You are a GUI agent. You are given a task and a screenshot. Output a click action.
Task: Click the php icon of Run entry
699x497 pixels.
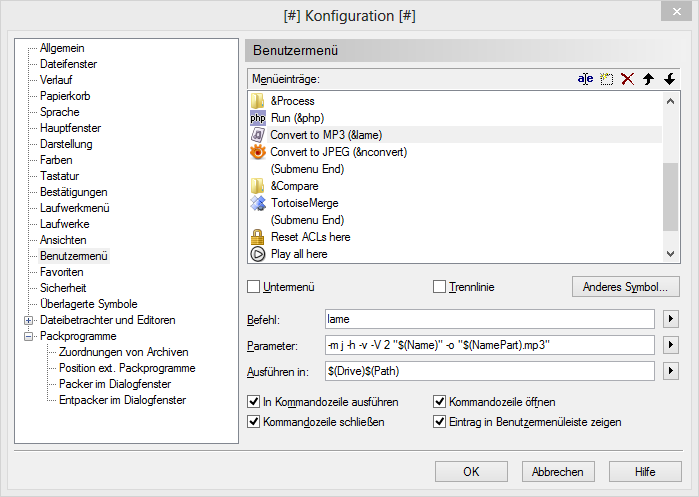(x=258, y=118)
